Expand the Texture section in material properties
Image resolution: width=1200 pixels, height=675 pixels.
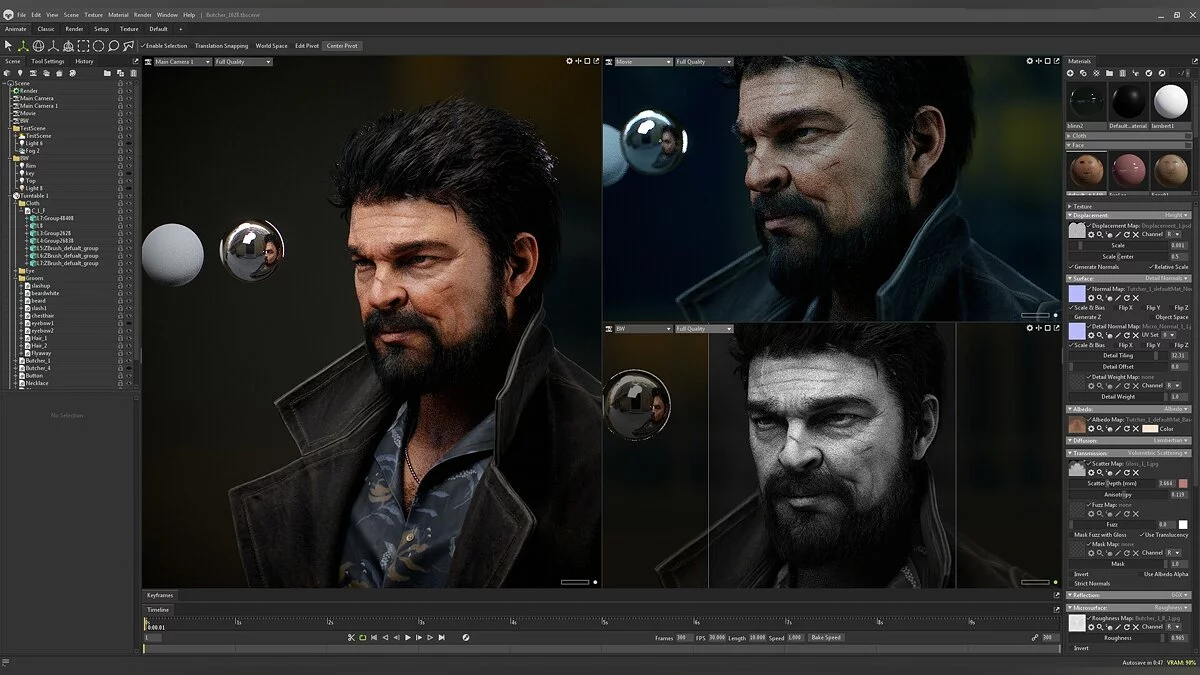(x=1081, y=206)
